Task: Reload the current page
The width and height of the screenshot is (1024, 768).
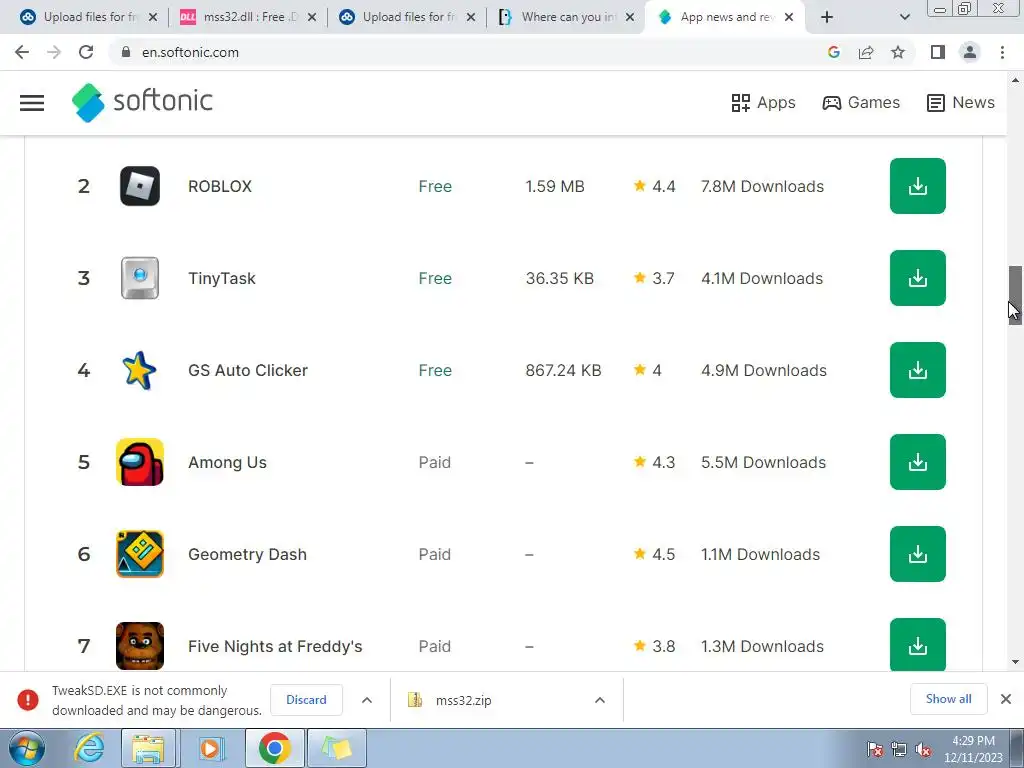Action: coord(86,52)
